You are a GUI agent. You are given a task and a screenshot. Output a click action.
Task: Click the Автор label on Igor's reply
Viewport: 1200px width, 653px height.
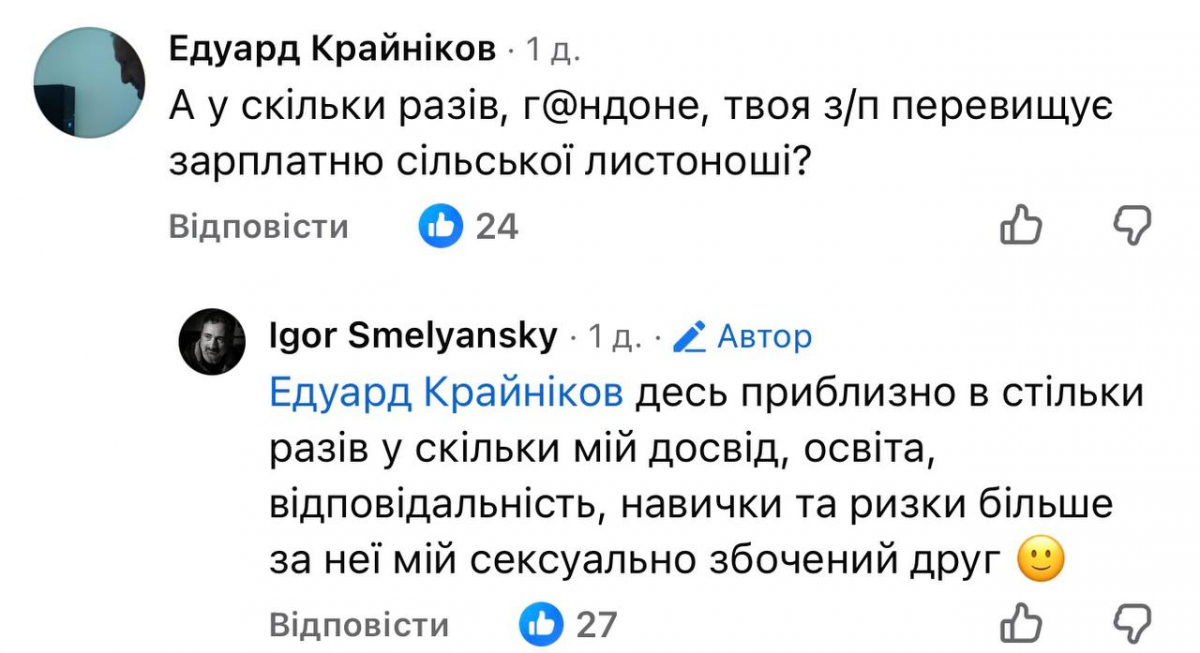point(765,338)
